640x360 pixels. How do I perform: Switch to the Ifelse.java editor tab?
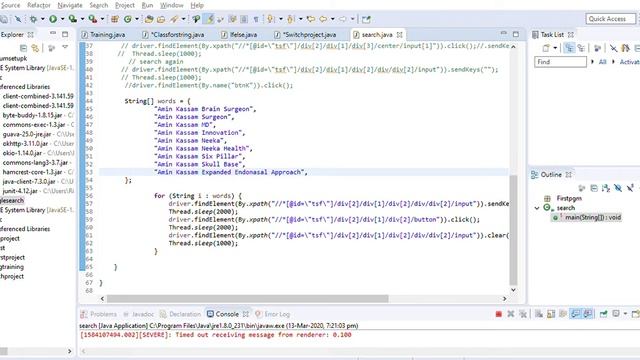[239, 35]
